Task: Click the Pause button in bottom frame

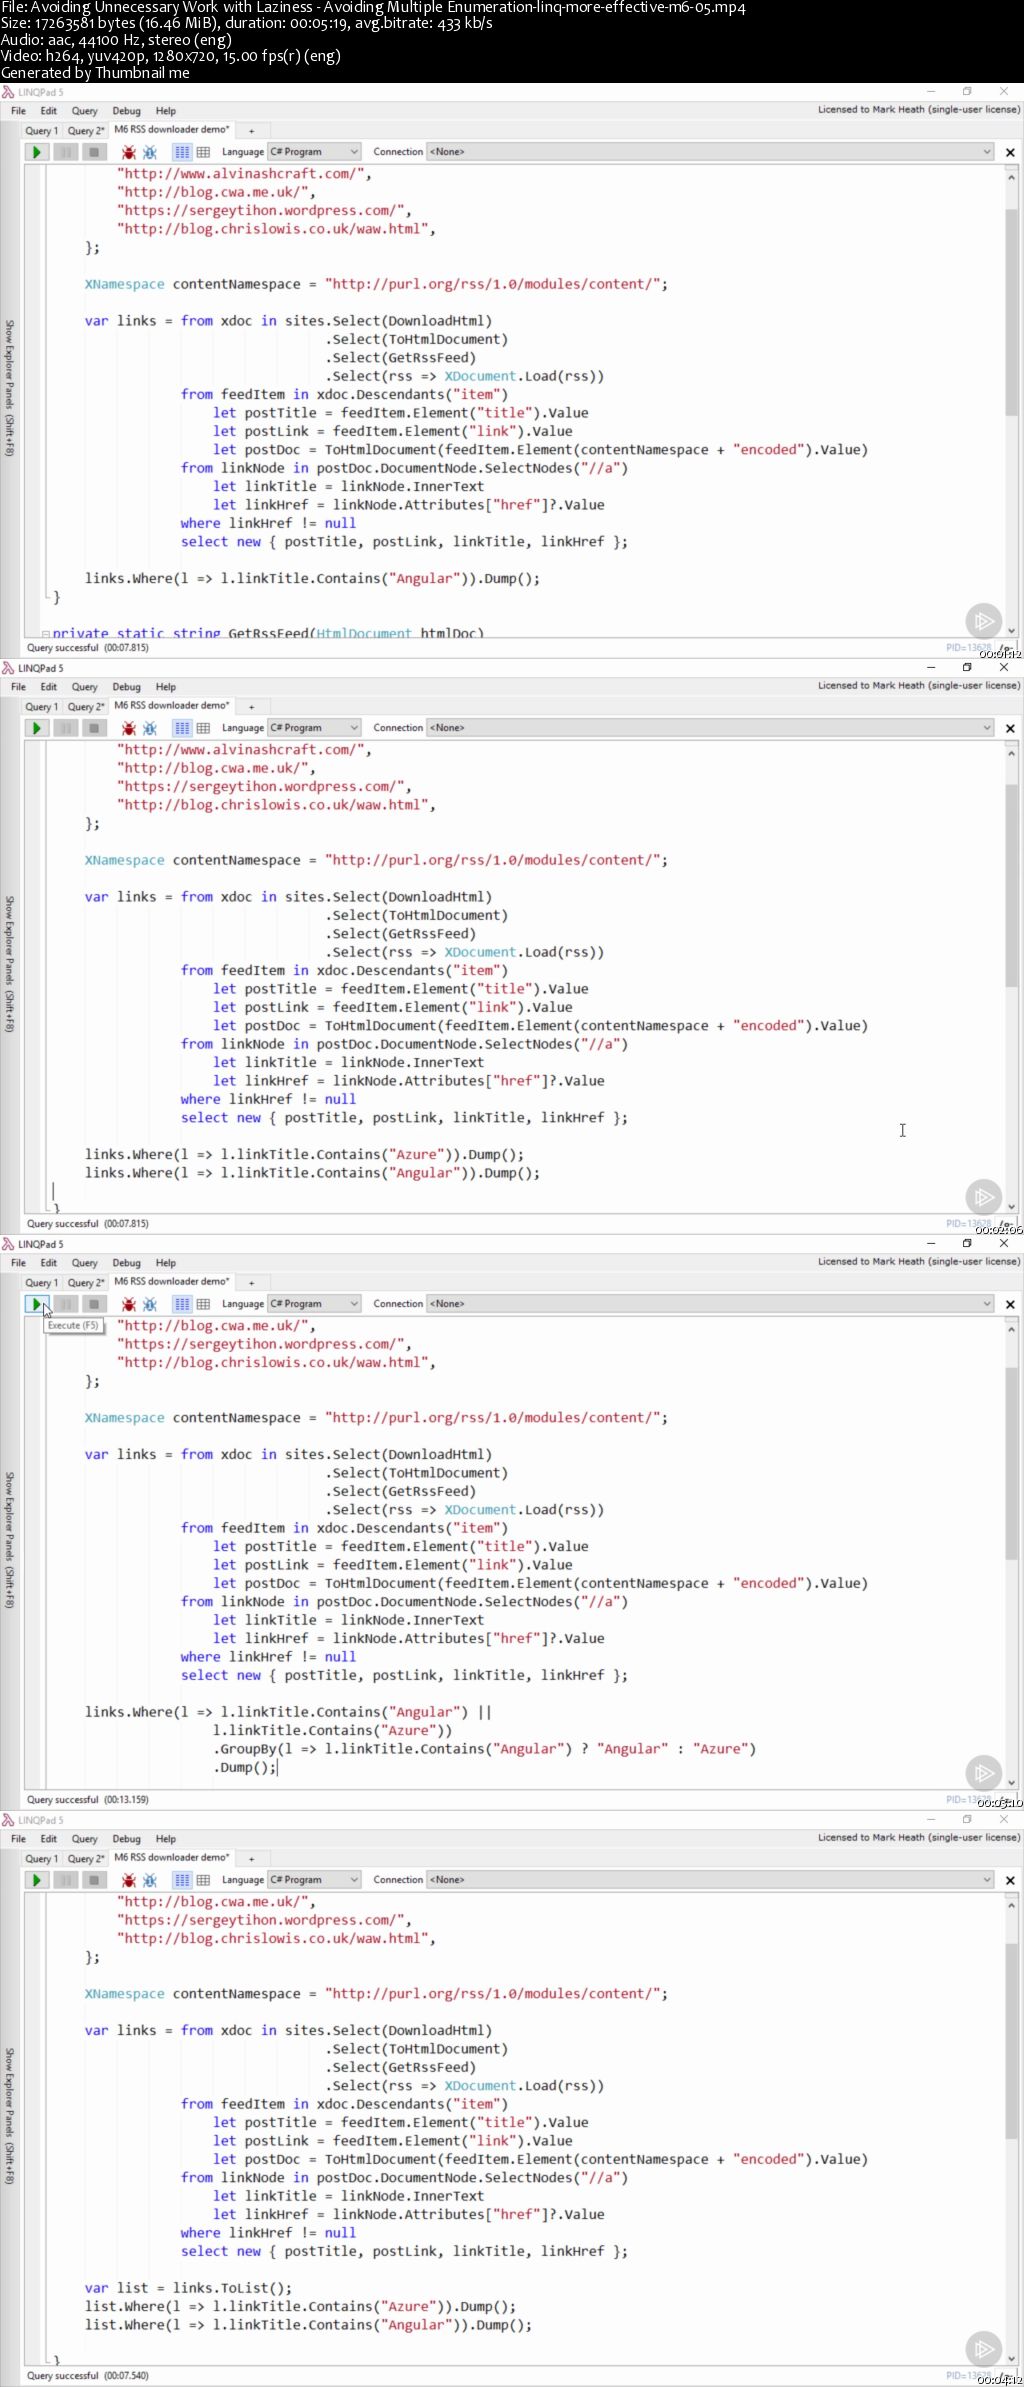Action: (x=65, y=1880)
